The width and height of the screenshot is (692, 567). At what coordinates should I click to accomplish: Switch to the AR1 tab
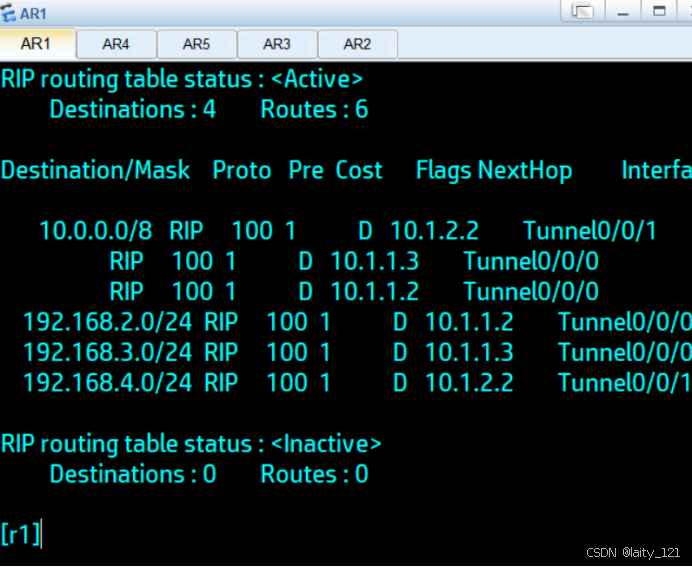37,44
